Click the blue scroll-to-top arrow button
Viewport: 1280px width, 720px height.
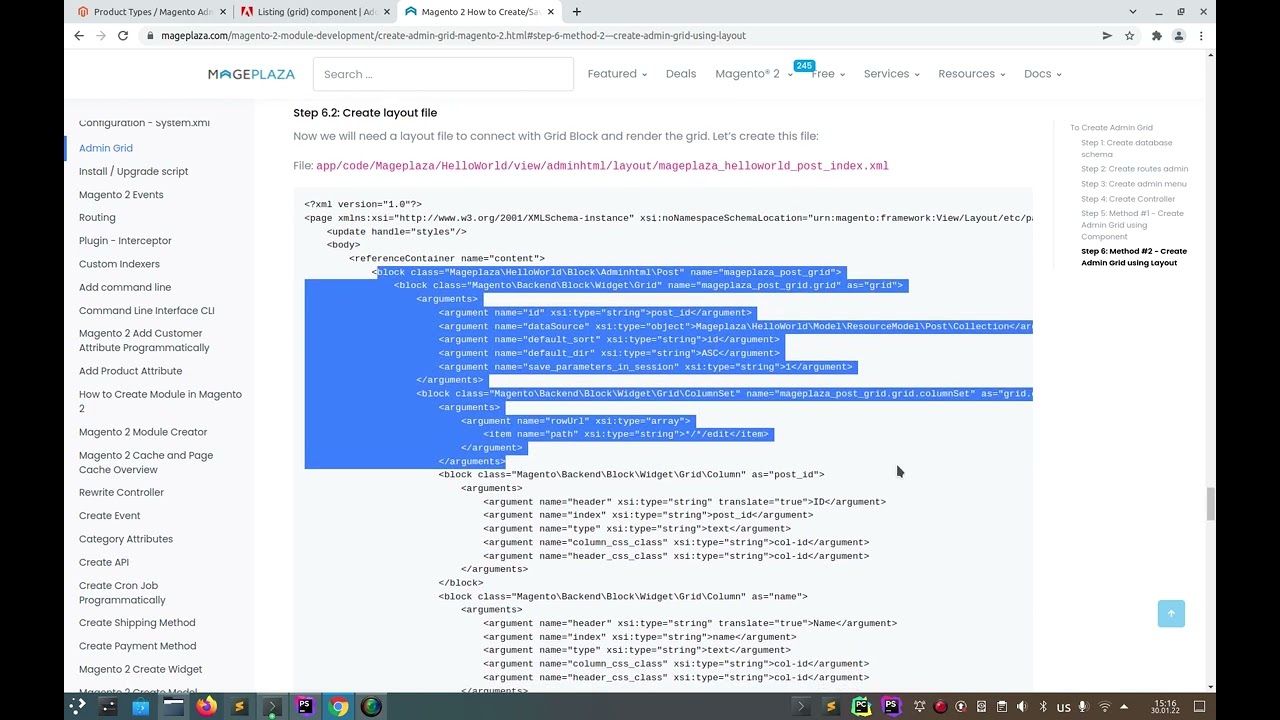(1171, 613)
